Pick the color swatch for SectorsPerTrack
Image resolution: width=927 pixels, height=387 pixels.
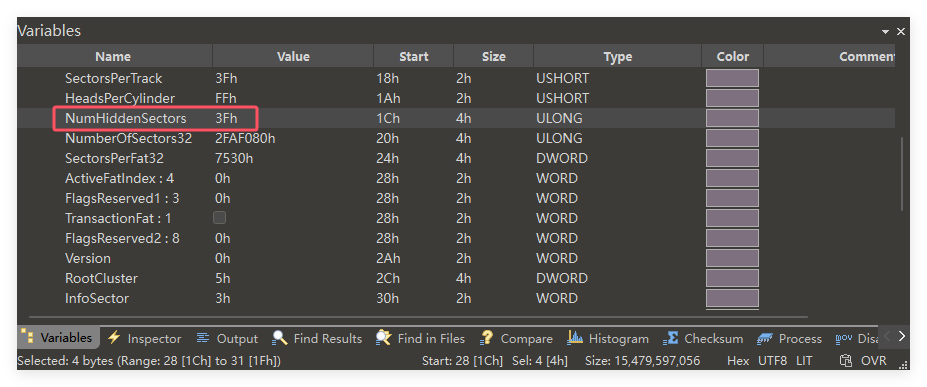(732, 78)
